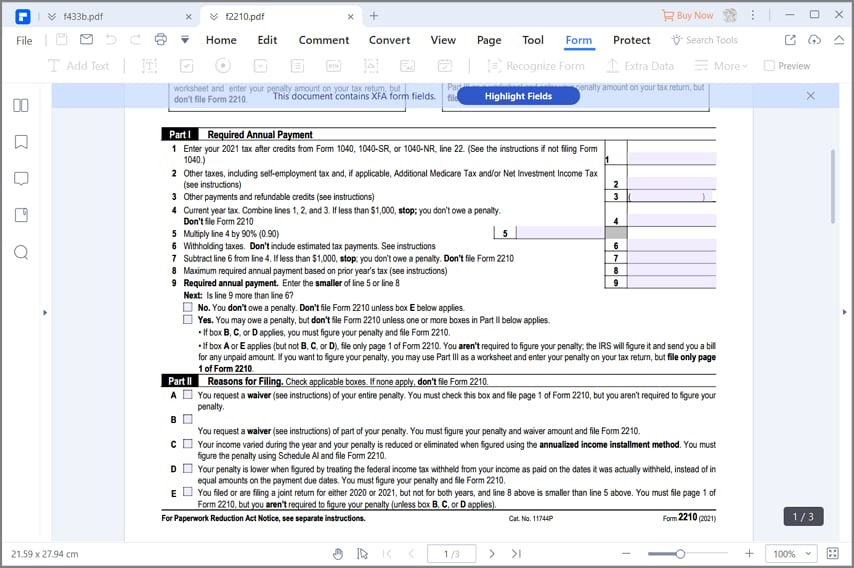Viewport: 854px width, 568px height.
Task: Switch to the Comment tab
Action: click(324, 40)
